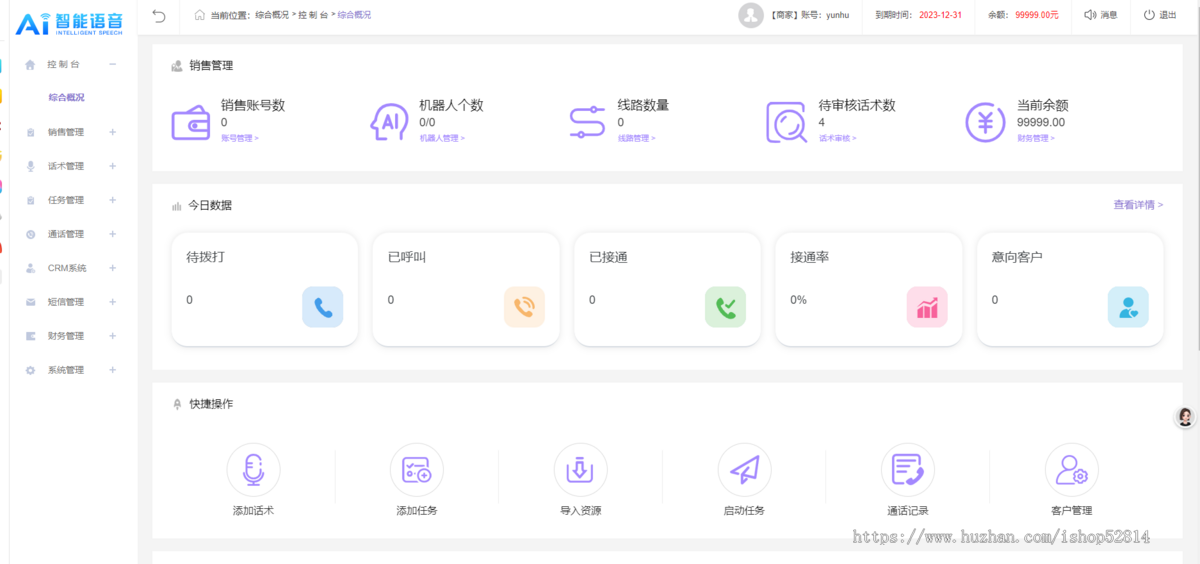Click the AI head icon for 机器人个数

pos(389,122)
